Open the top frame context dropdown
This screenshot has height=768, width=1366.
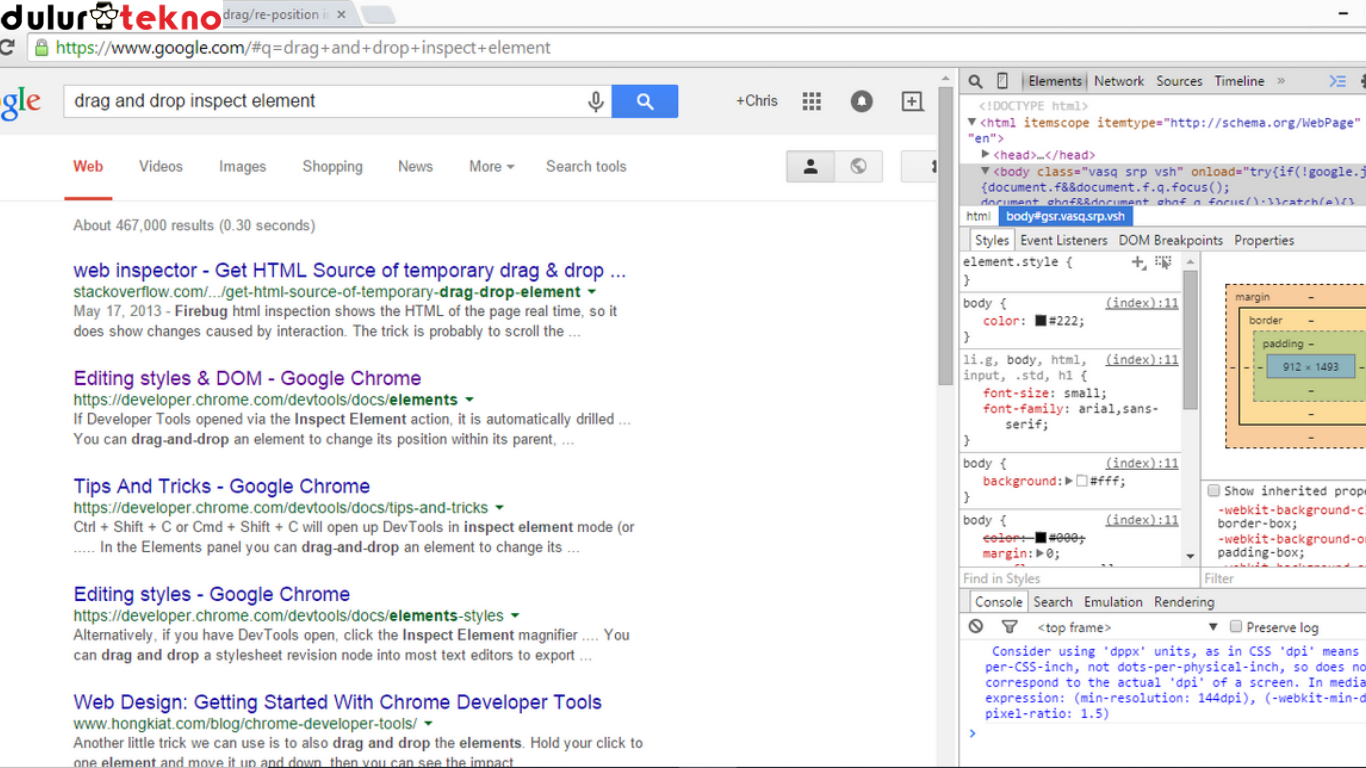click(1127, 627)
